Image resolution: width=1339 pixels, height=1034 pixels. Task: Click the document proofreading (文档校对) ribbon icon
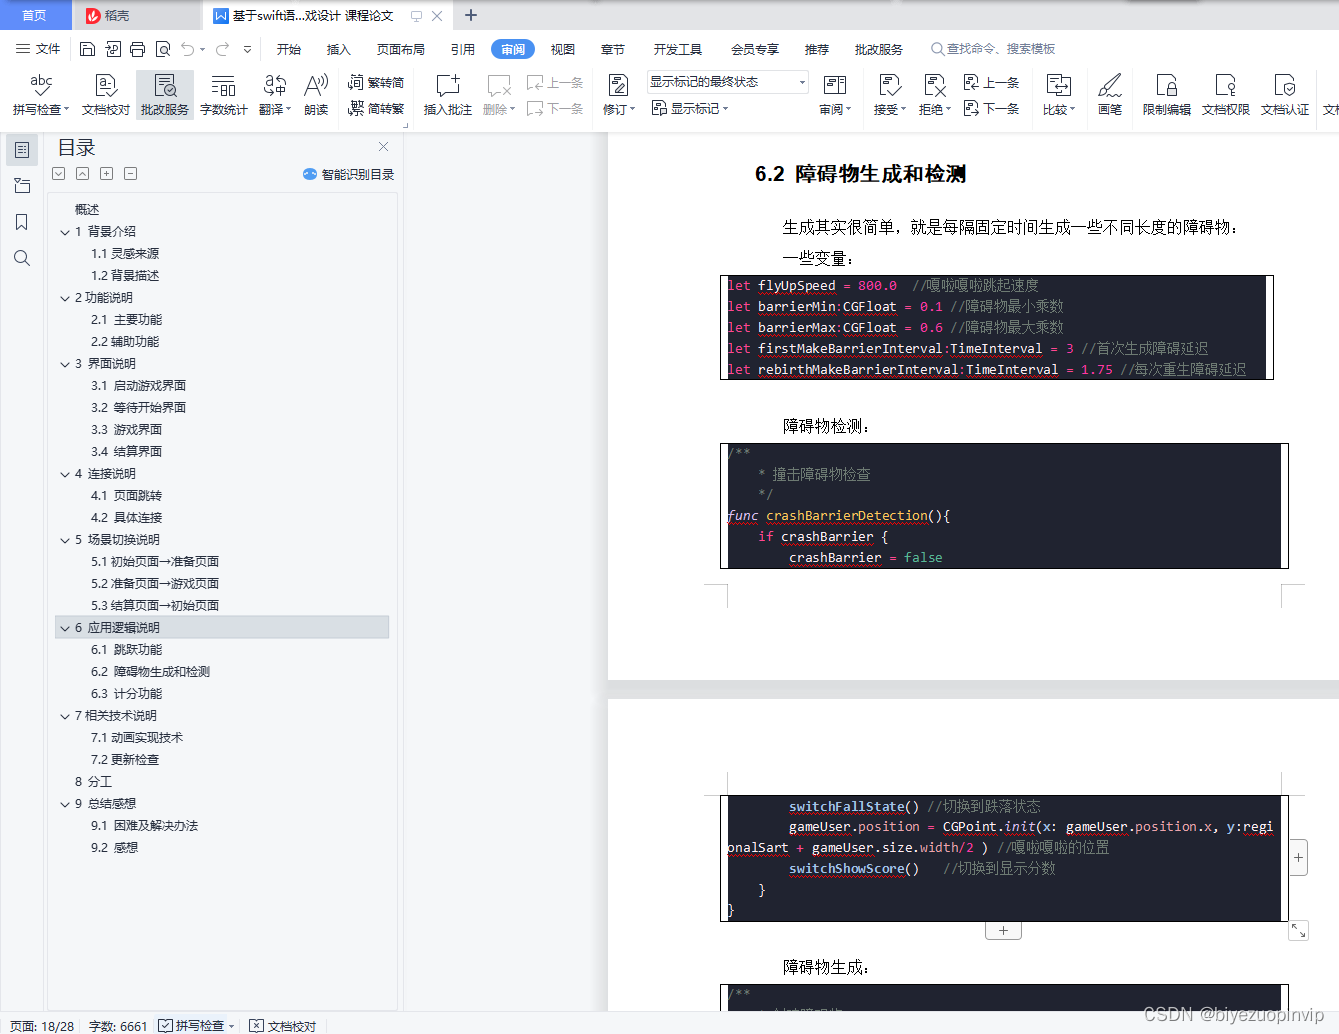(106, 95)
